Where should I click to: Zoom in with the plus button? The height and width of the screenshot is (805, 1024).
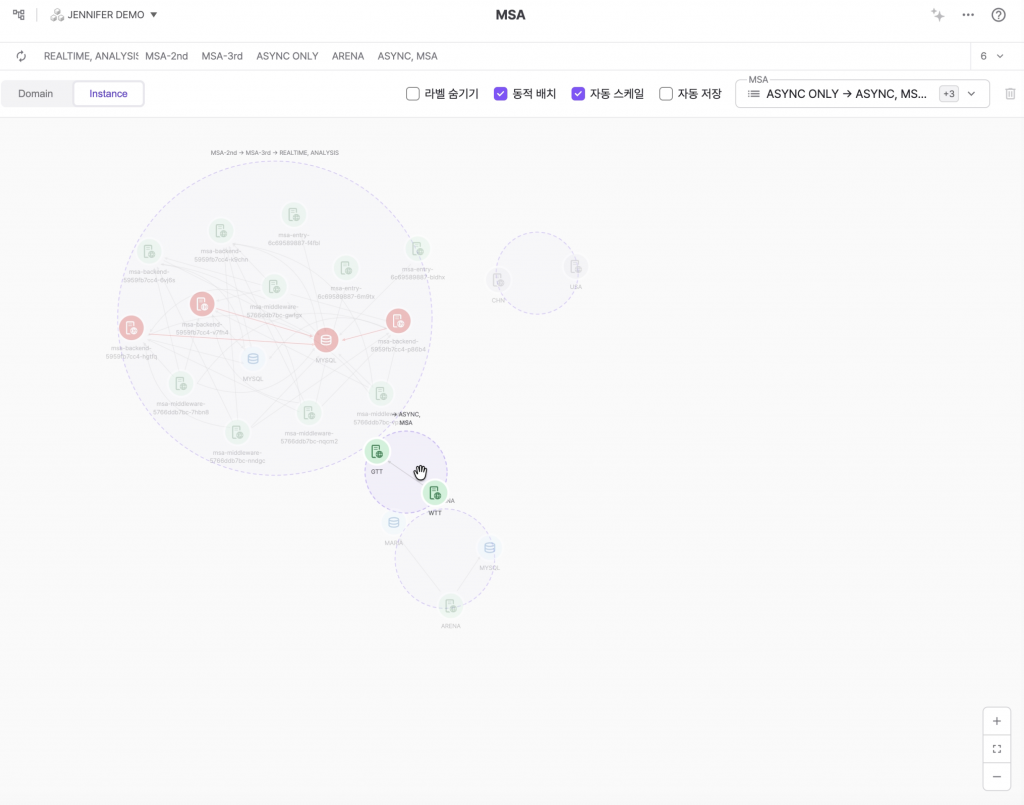coord(996,721)
